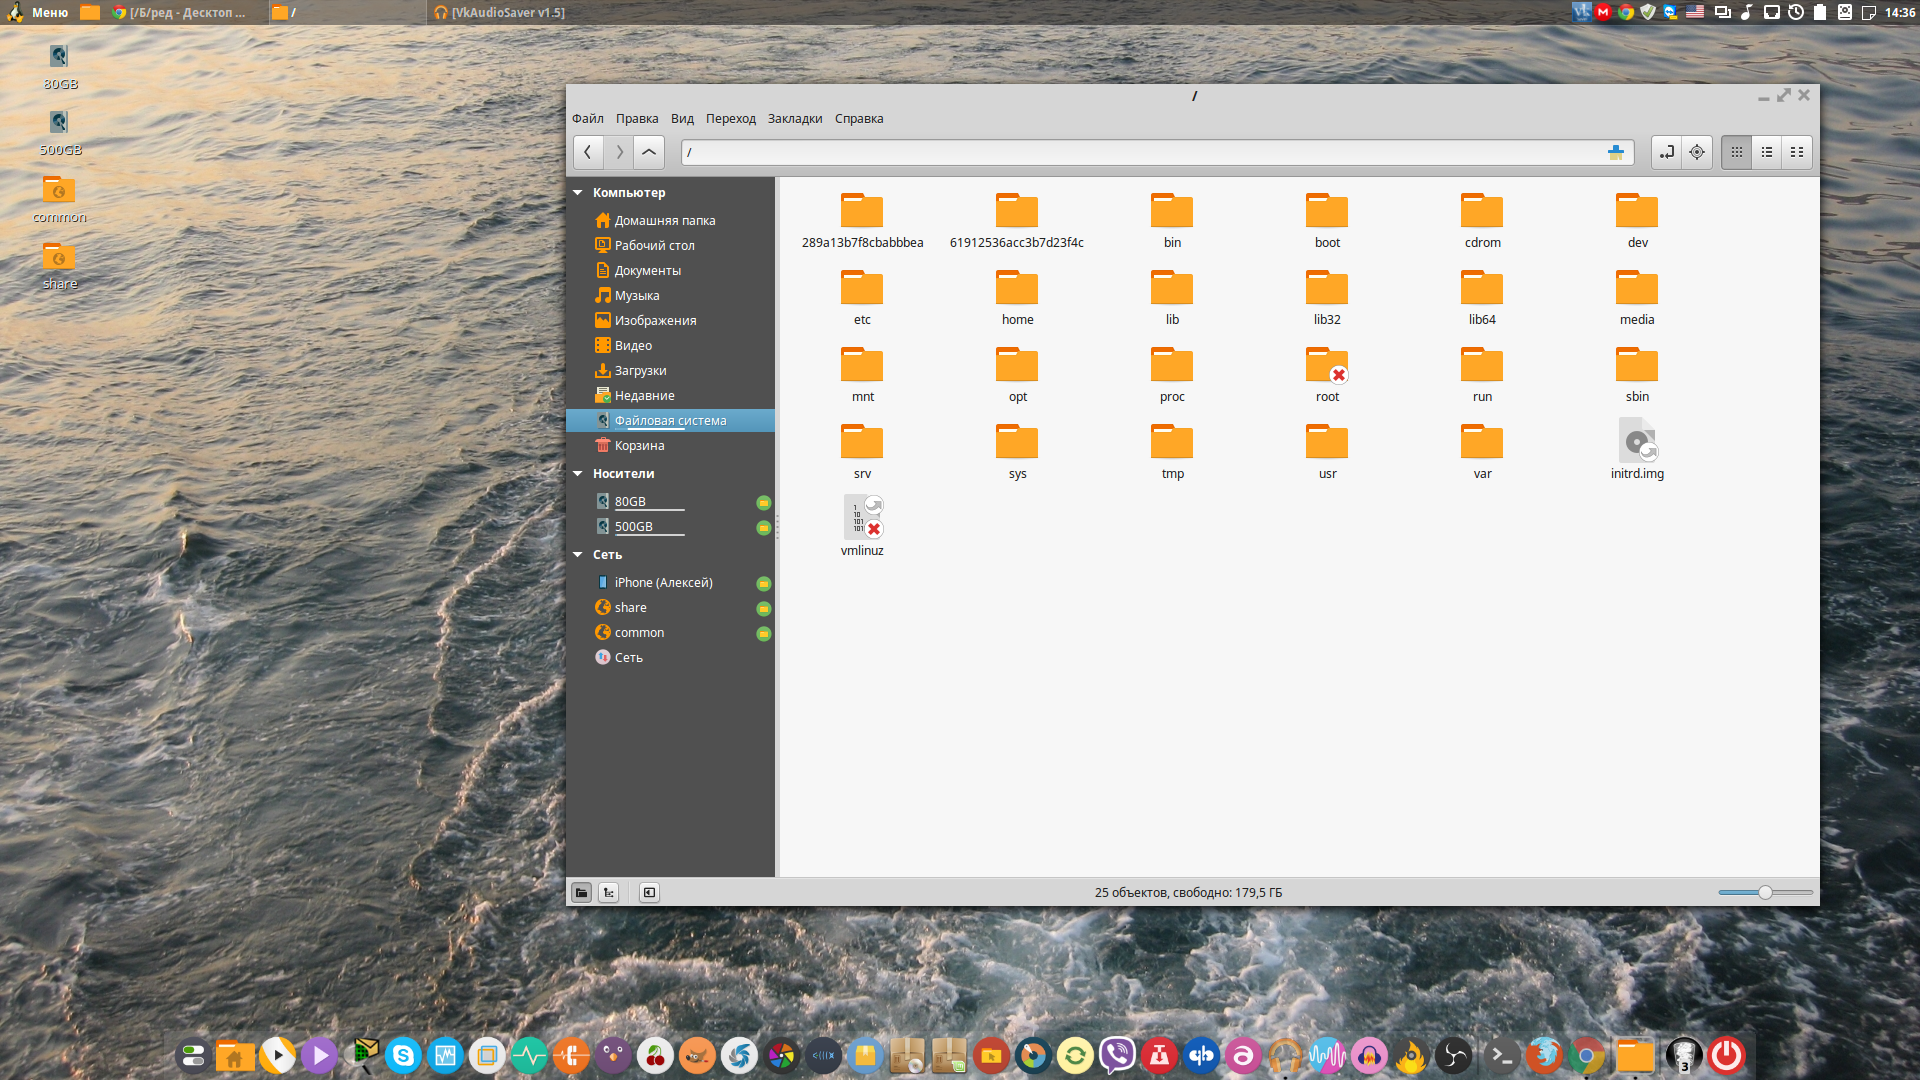Go back with the left arrow button
The width and height of the screenshot is (1920, 1080).
tap(588, 152)
